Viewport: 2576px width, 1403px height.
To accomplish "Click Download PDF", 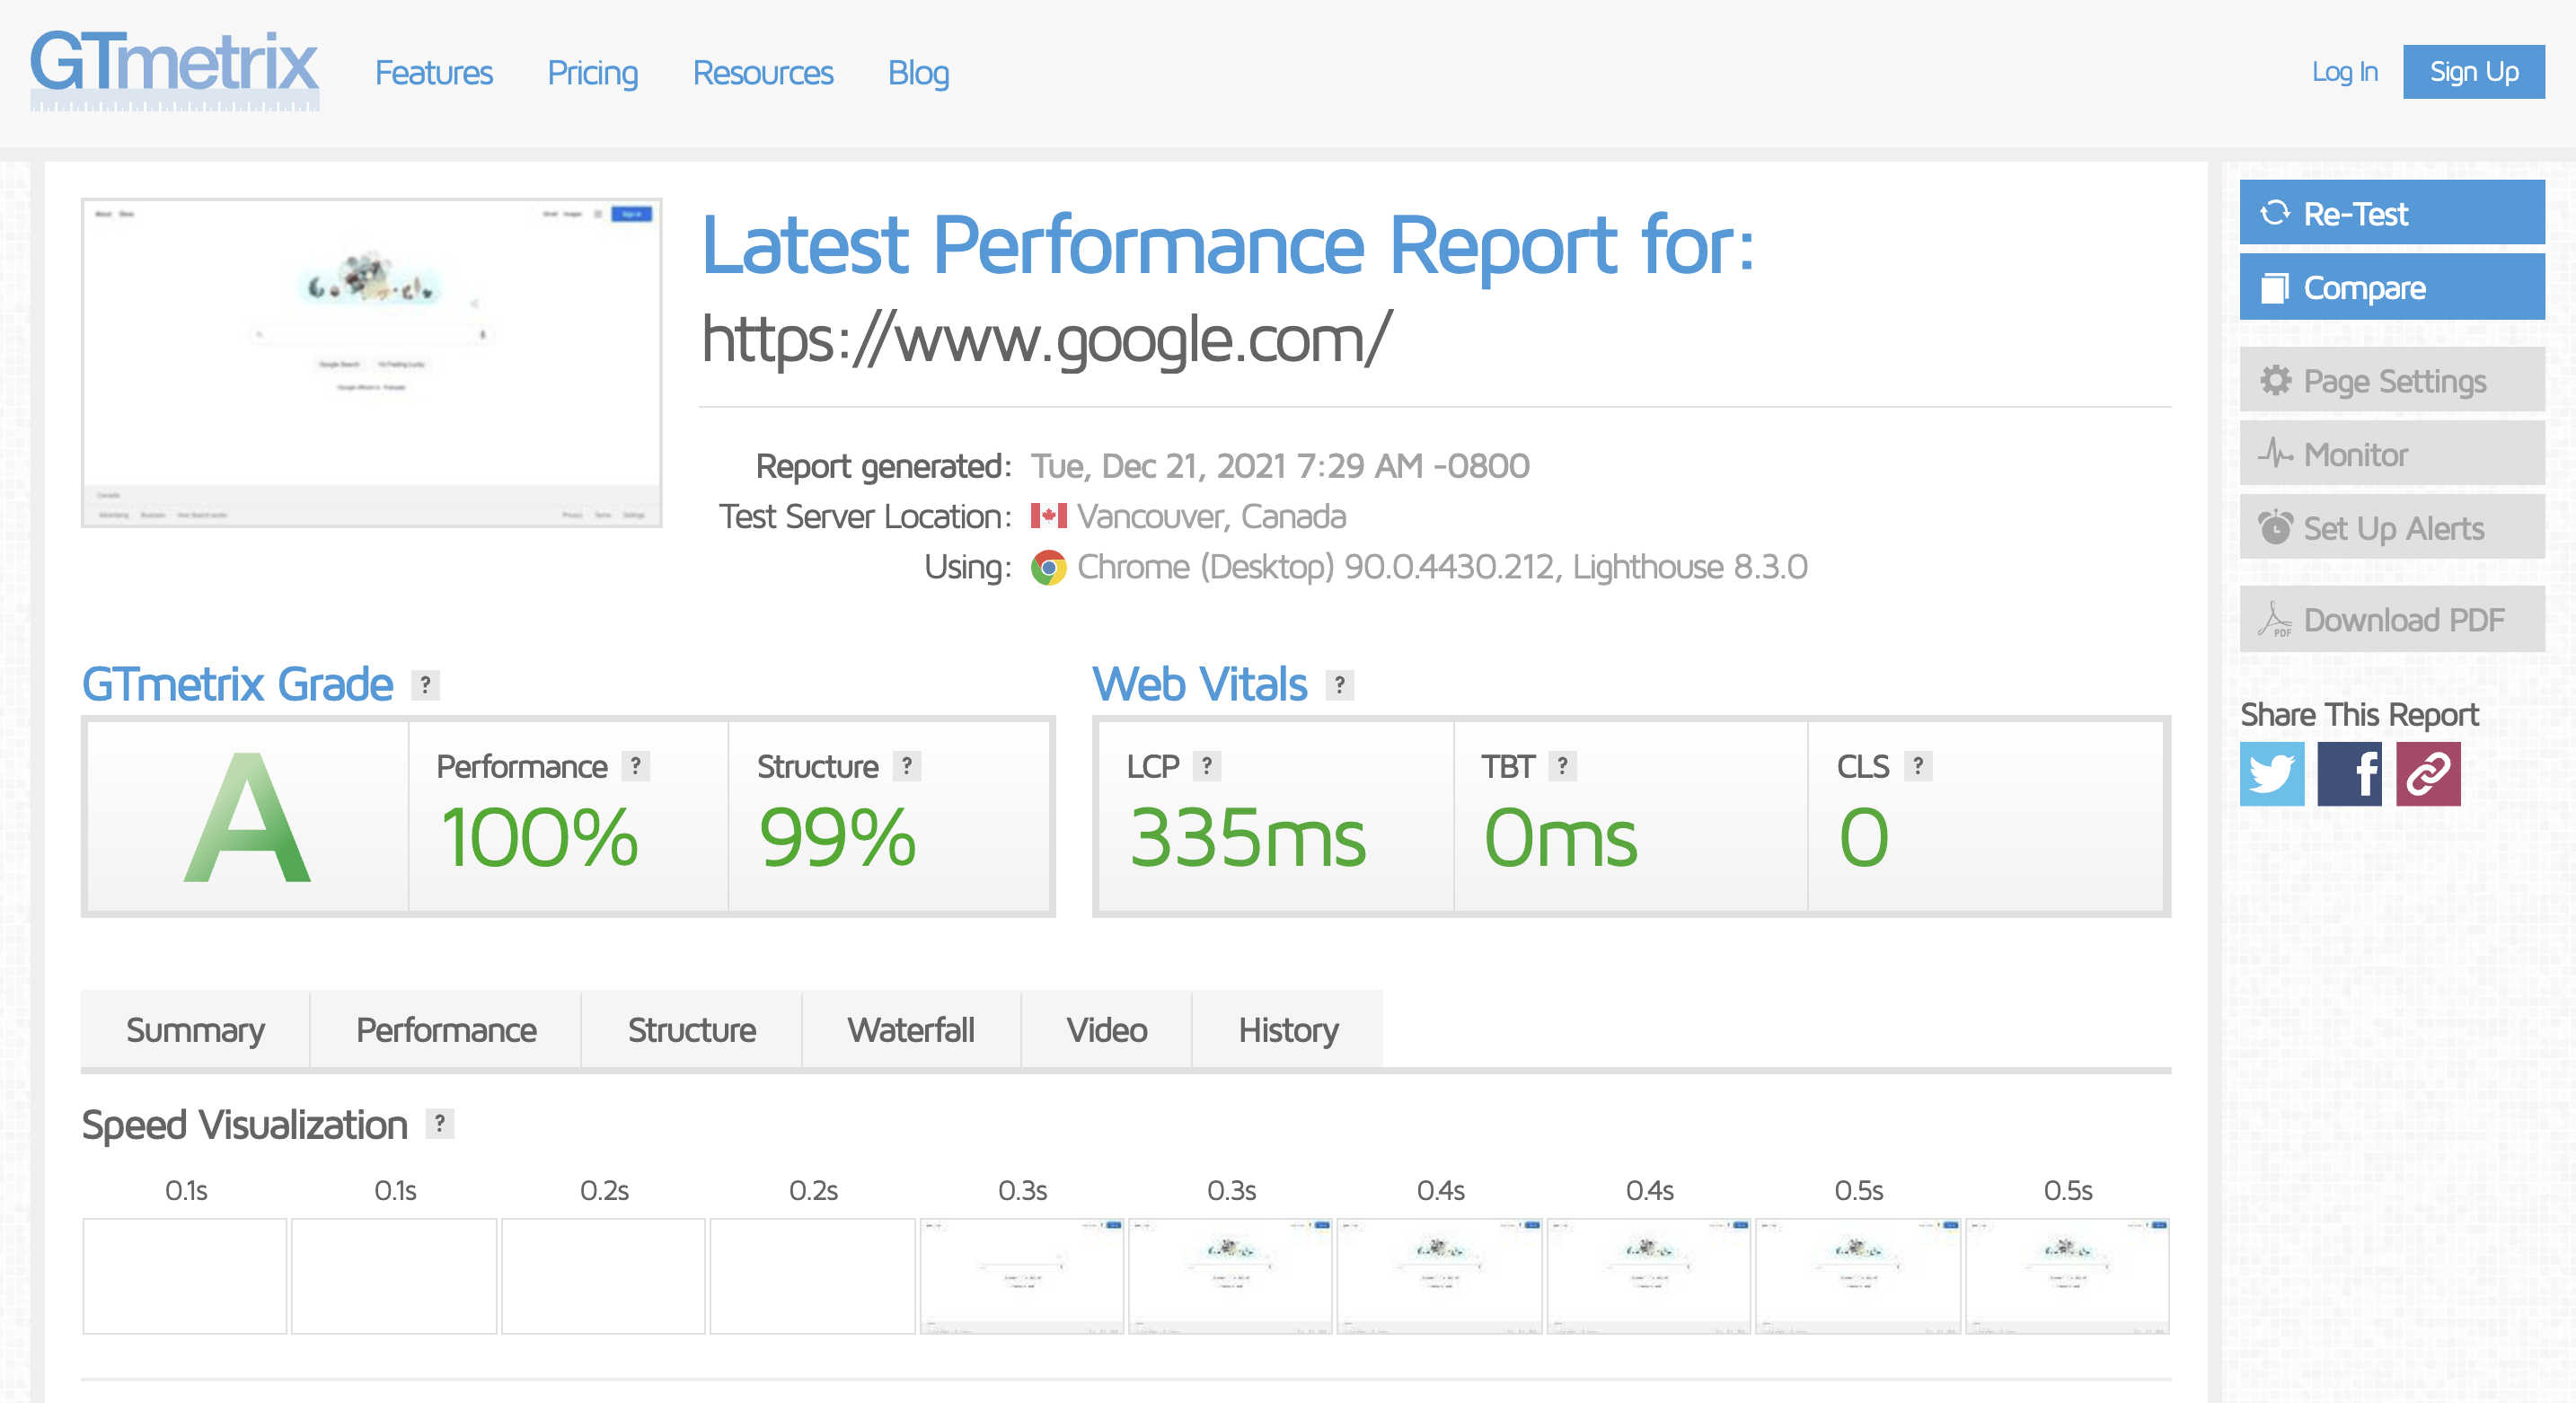I will [x=2391, y=619].
